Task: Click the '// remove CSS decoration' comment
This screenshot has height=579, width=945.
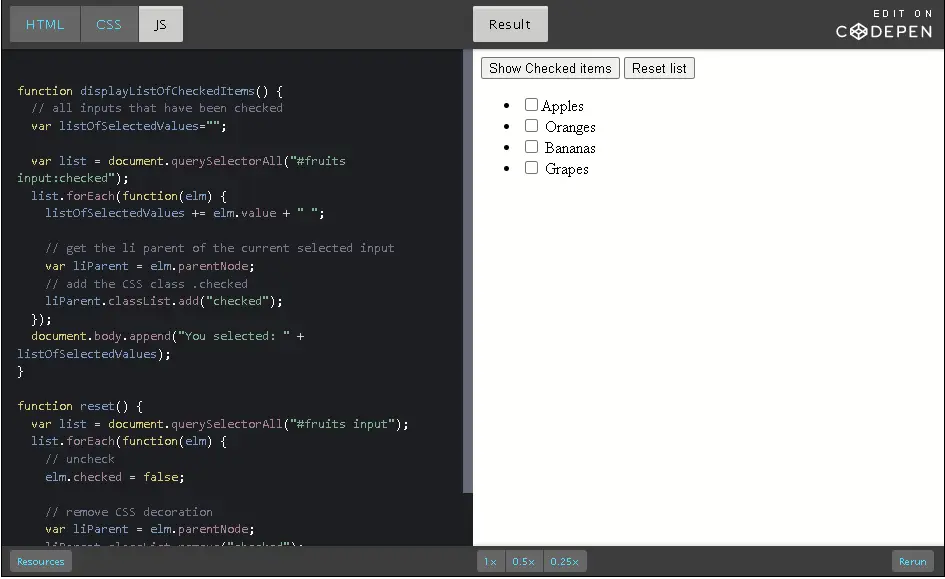Action: (129, 512)
